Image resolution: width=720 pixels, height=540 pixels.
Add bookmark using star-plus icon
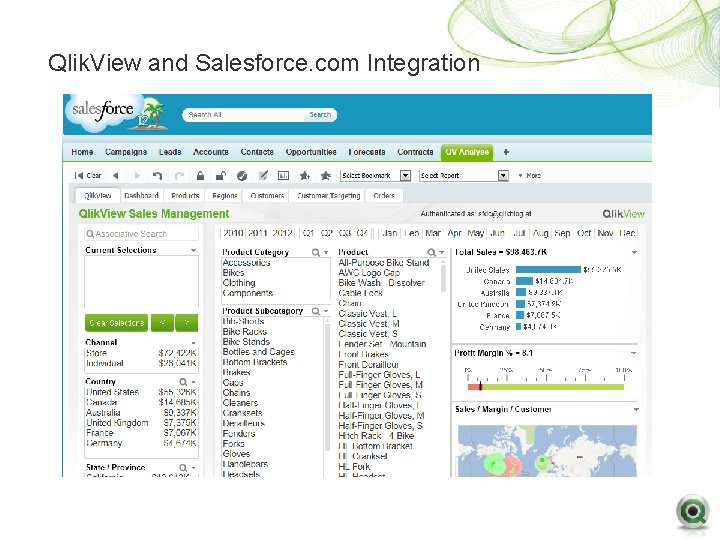click(x=305, y=175)
